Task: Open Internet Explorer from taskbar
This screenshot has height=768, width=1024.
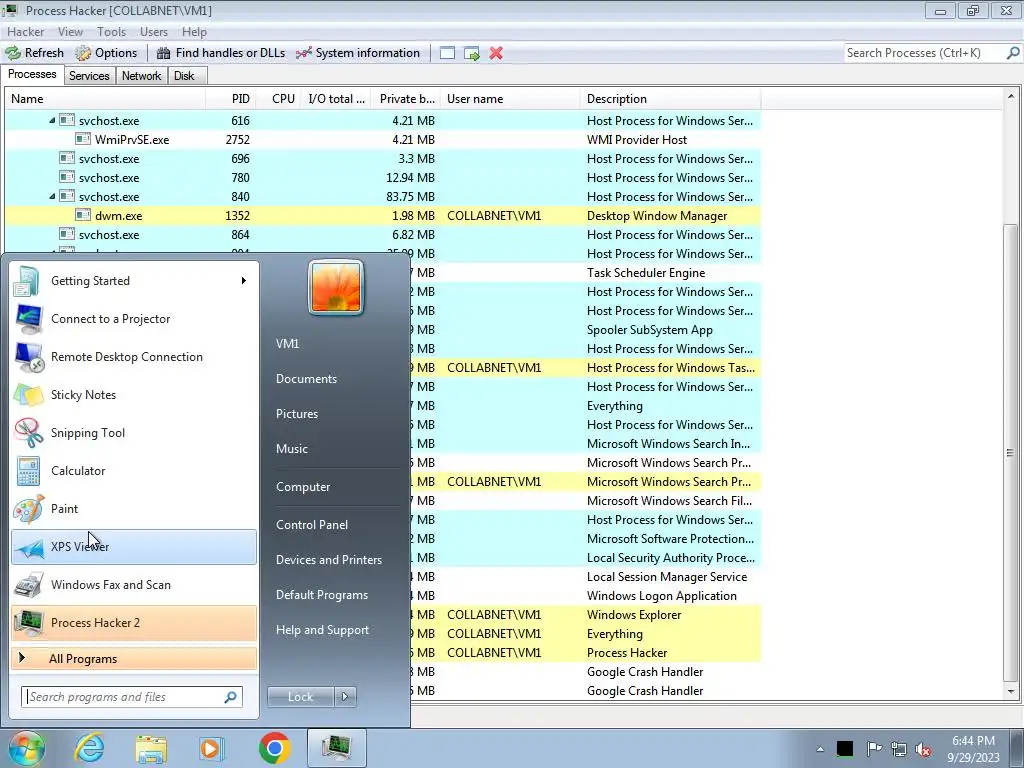Action: coord(89,748)
